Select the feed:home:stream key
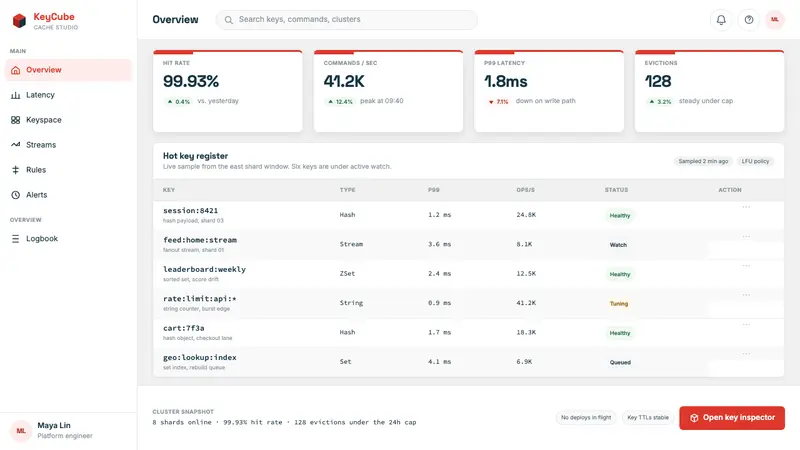800x450 pixels. tap(200, 240)
